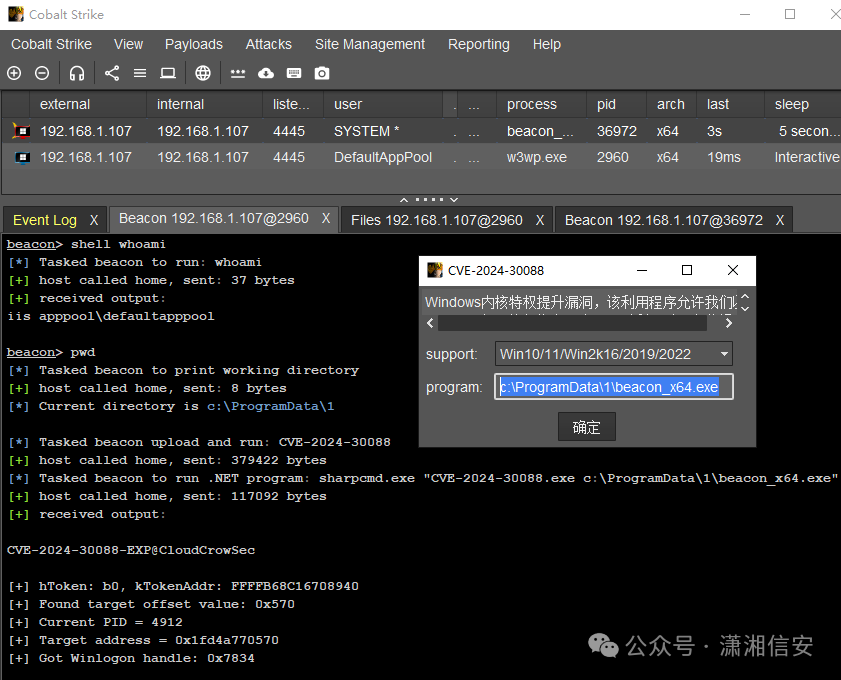Minimize the CVE-2024-30088 dialog

tap(641, 270)
